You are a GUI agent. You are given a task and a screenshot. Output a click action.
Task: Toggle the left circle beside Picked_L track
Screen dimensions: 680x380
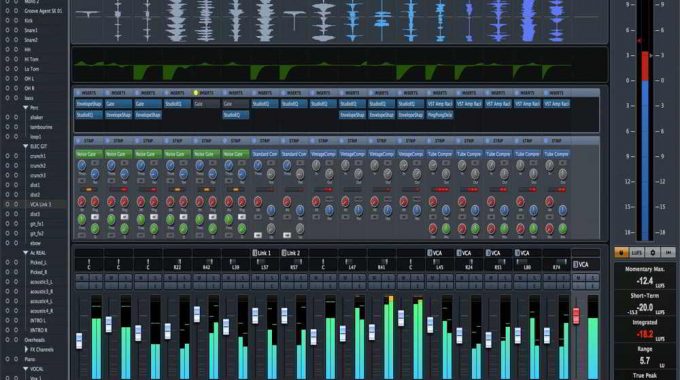(x=7, y=262)
